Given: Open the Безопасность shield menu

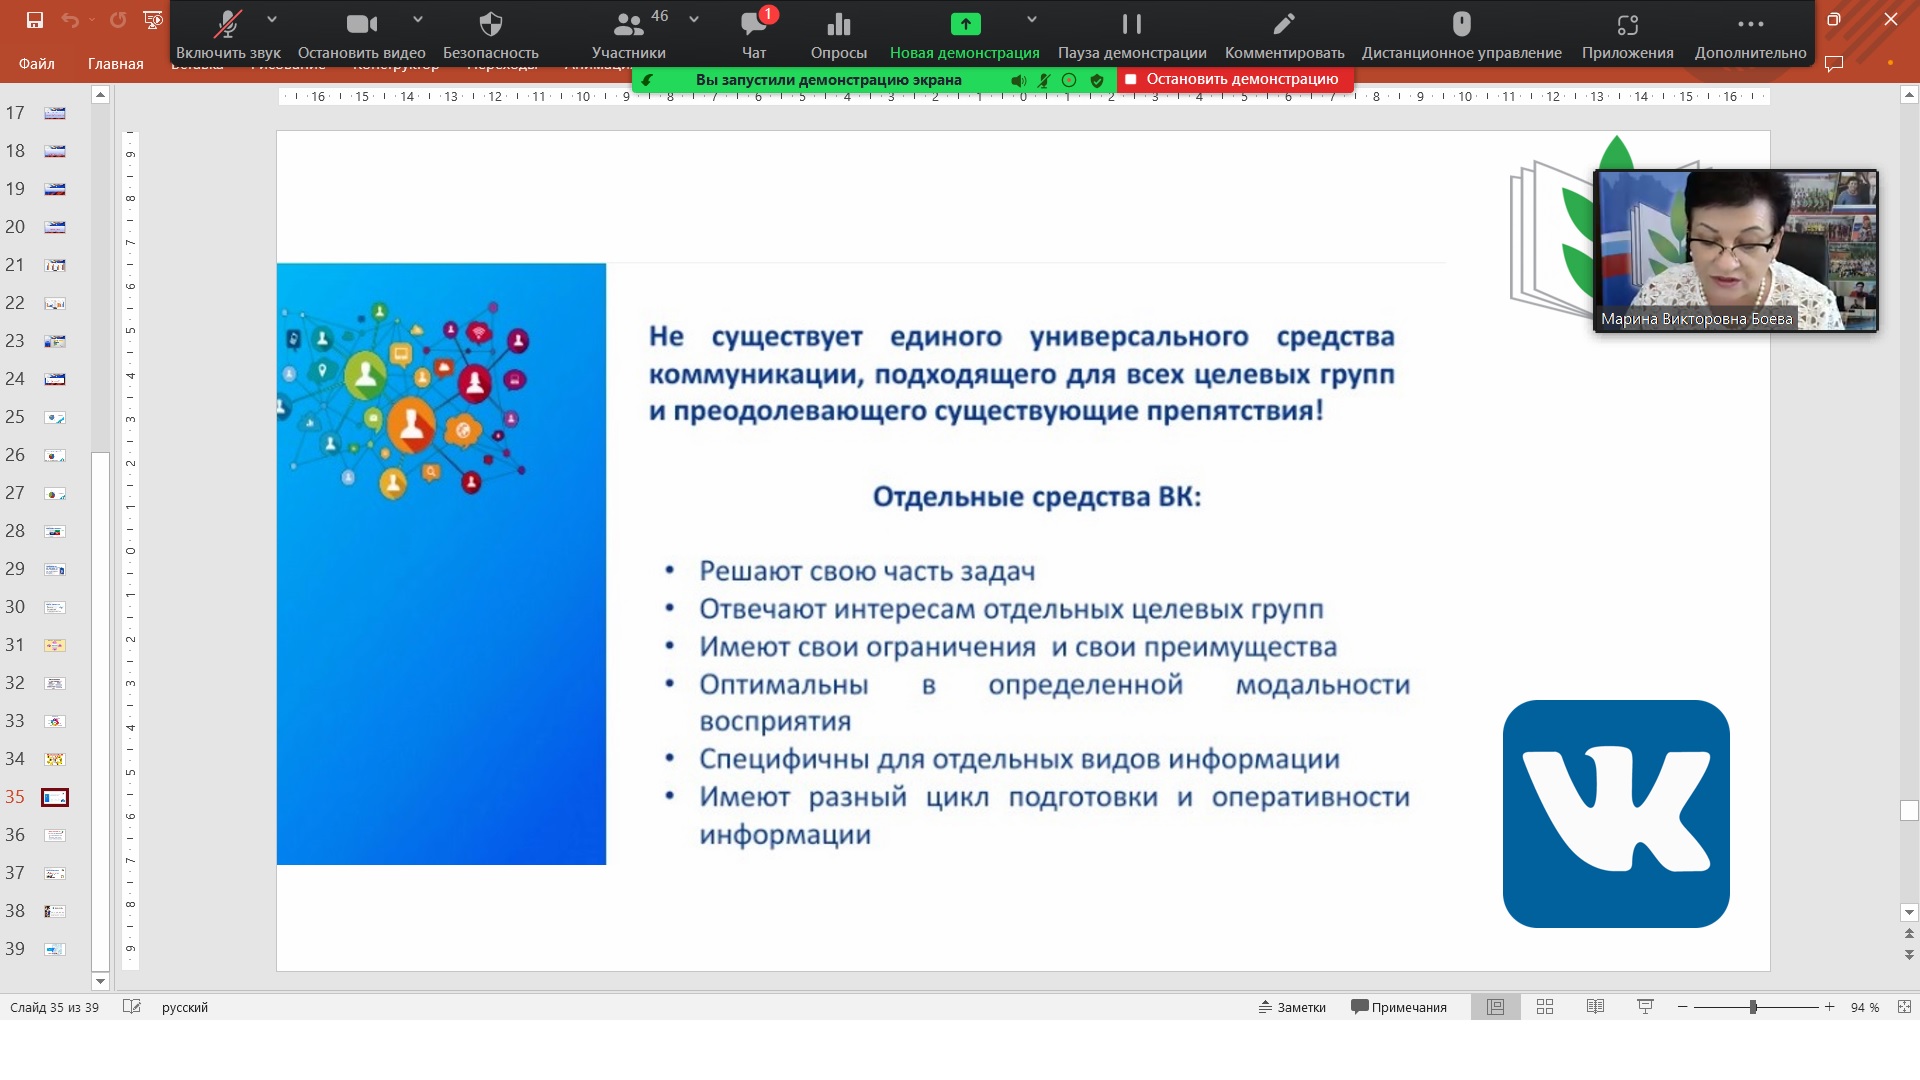Looking at the screenshot, I should 491,34.
